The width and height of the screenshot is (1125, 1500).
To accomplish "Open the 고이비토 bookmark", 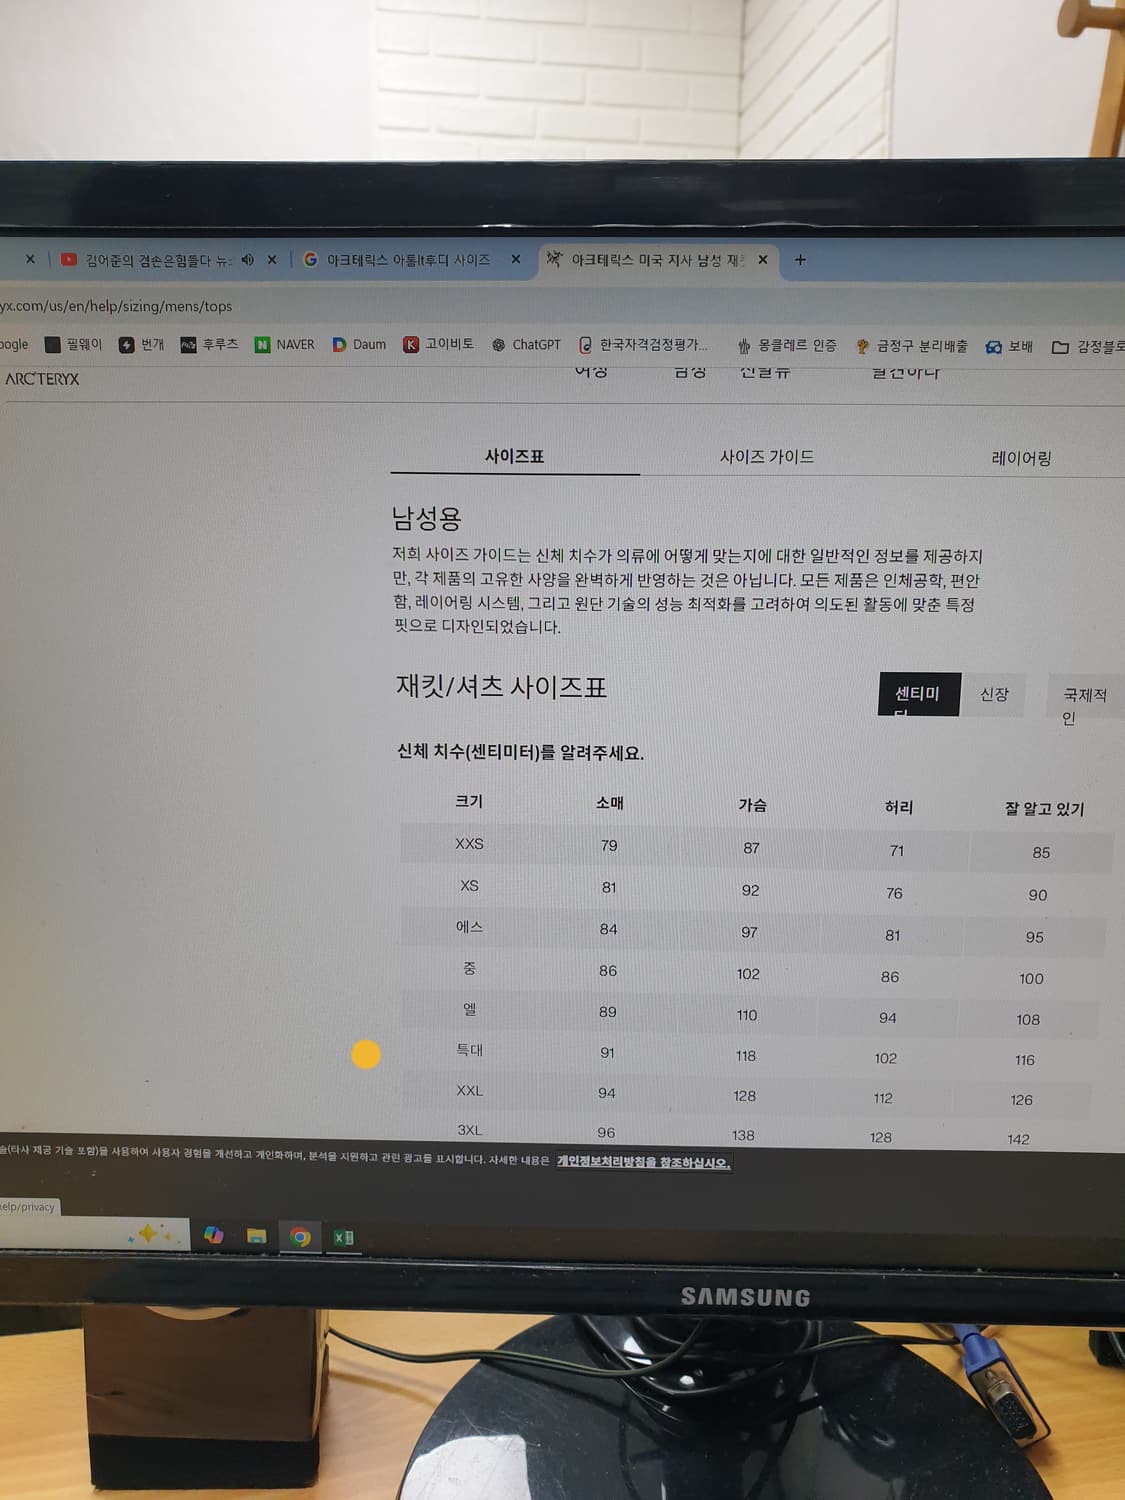I will [x=438, y=344].
